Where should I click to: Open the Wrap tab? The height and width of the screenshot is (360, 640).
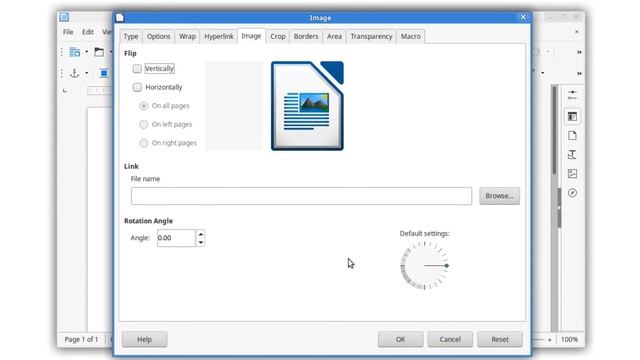187,36
